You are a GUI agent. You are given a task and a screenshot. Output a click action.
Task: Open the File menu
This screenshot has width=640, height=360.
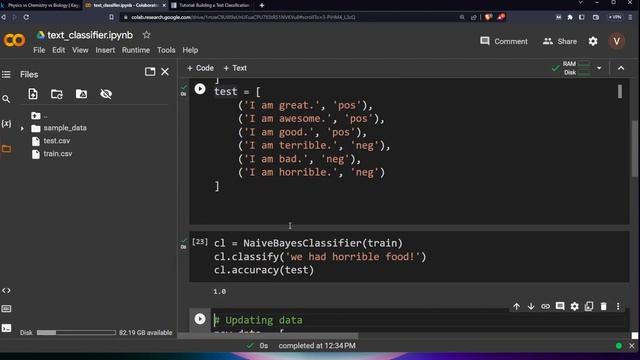pos(39,50)
